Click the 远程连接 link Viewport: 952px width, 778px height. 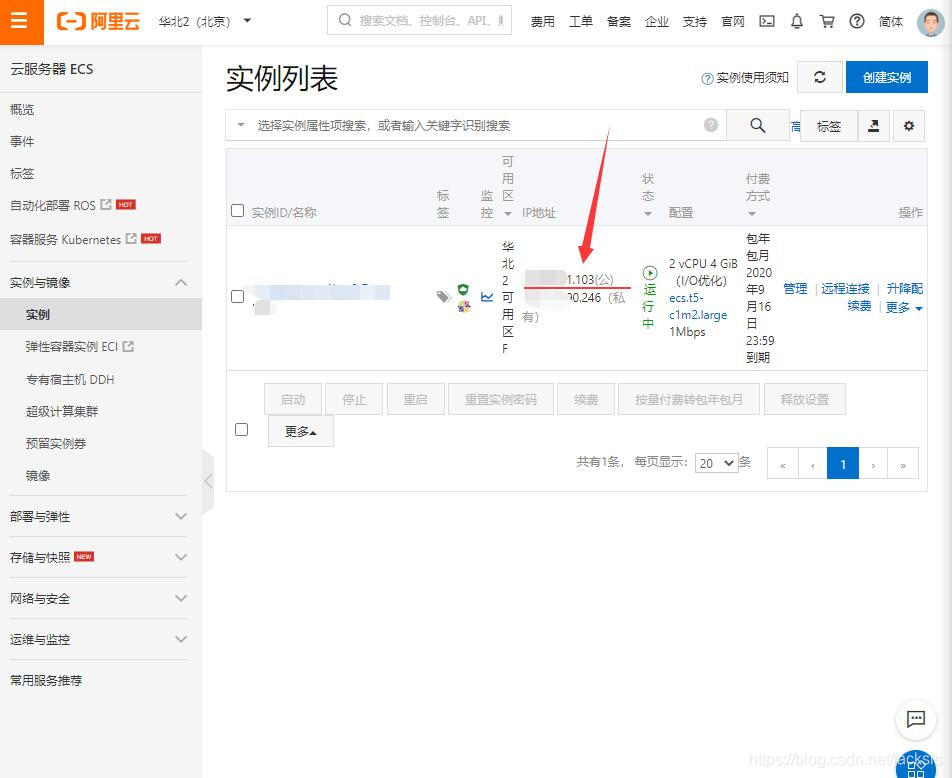pyautogui.click(x=845, y=288)
